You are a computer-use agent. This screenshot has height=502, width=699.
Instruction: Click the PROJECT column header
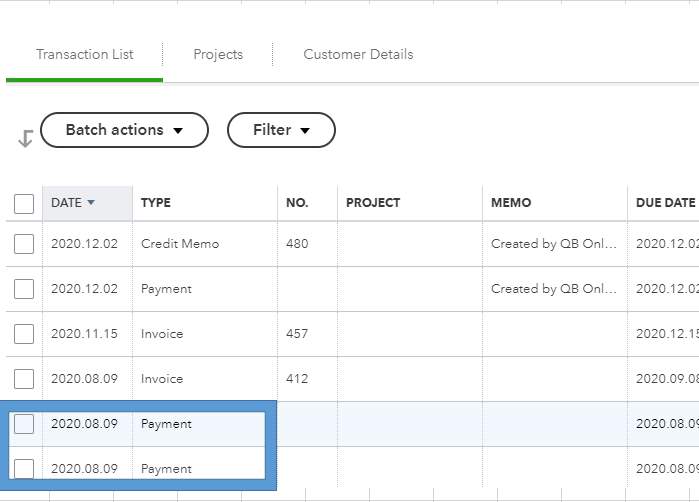coord(373,203)
